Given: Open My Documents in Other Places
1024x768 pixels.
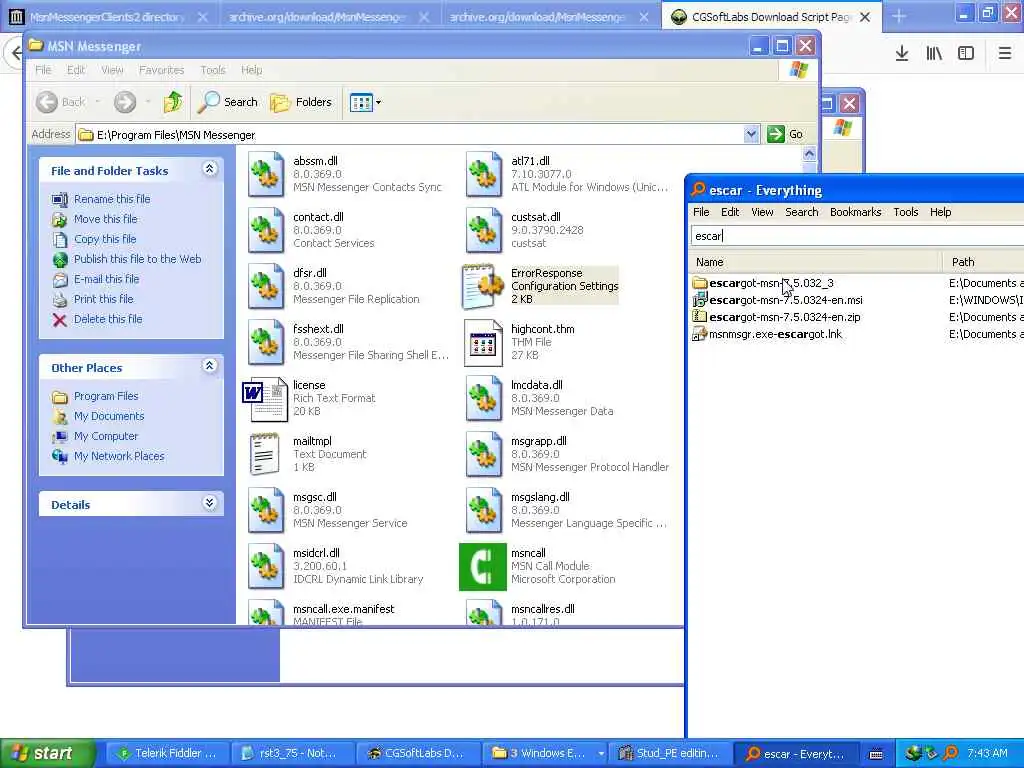Looking at the screenshot, I should pyautogui.click(x=109, y=417).
